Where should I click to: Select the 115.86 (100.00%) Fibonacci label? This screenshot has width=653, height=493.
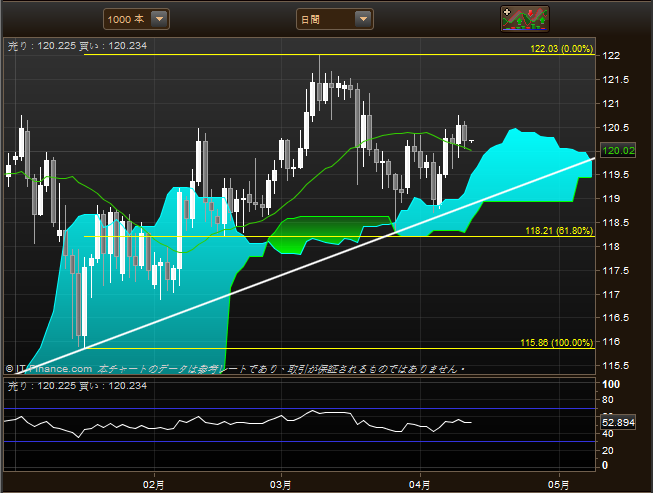coord(556,343)
